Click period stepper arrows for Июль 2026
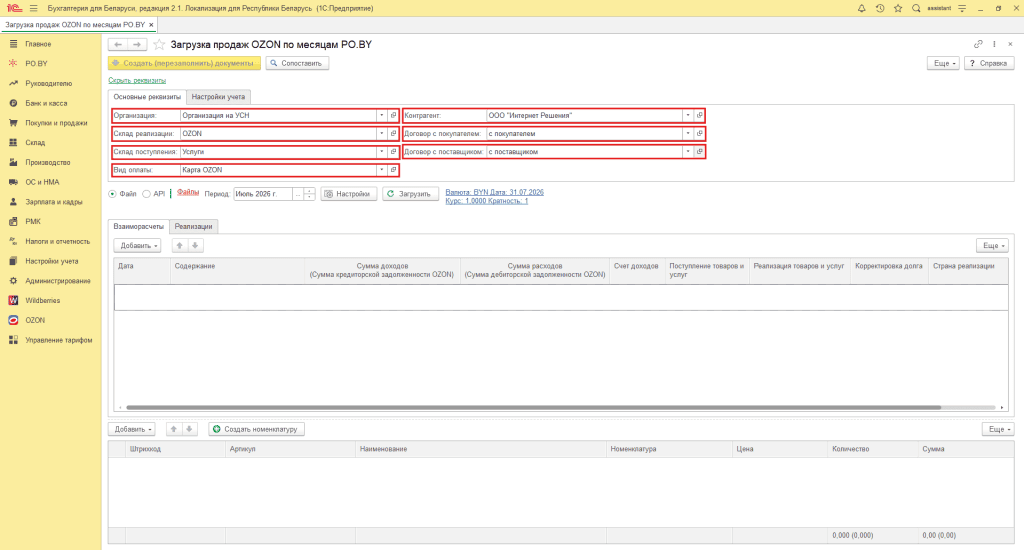The width and height of the screenshot is (1024, 550). coord(310,194)
